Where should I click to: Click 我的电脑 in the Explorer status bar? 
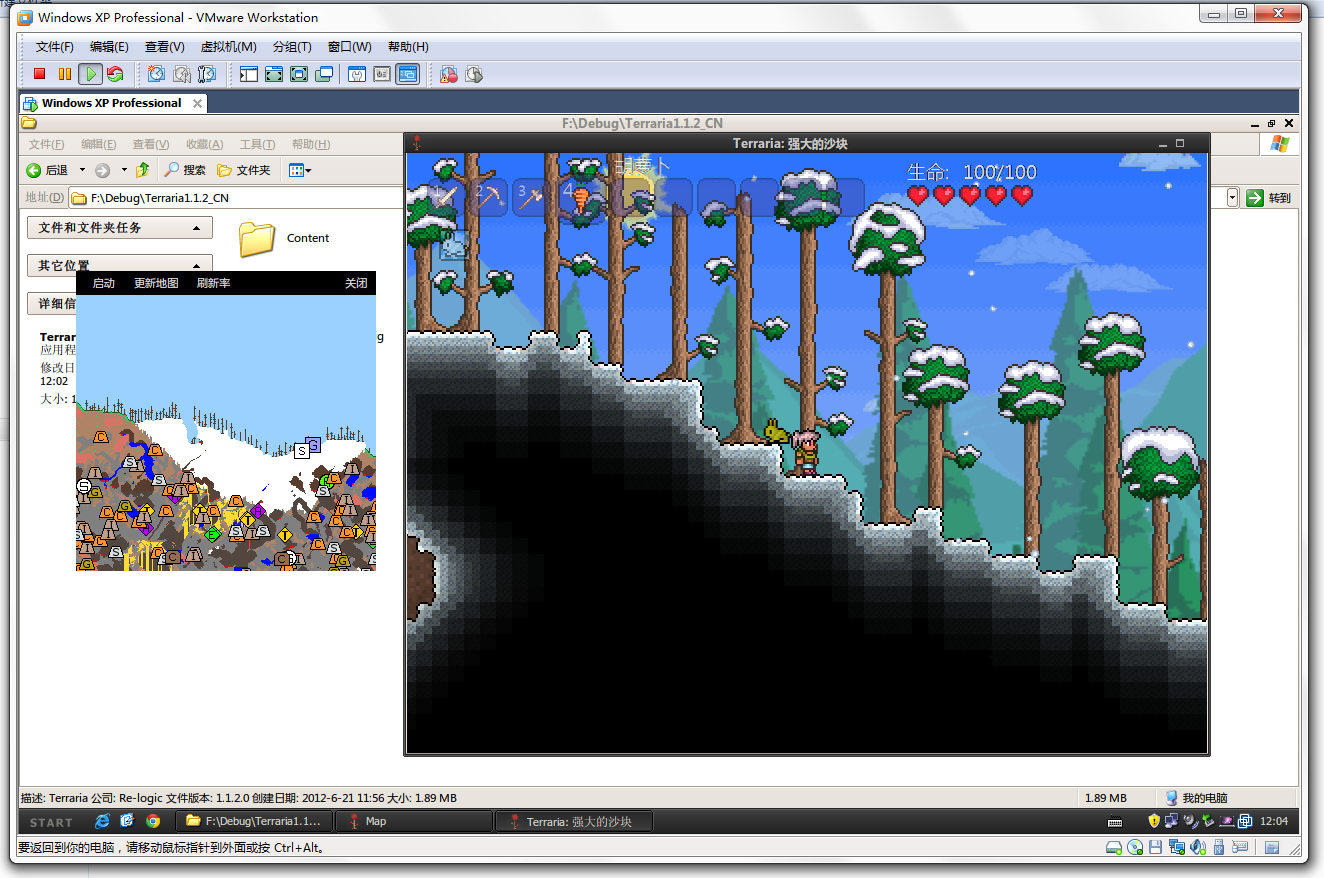click(1196, 798)
